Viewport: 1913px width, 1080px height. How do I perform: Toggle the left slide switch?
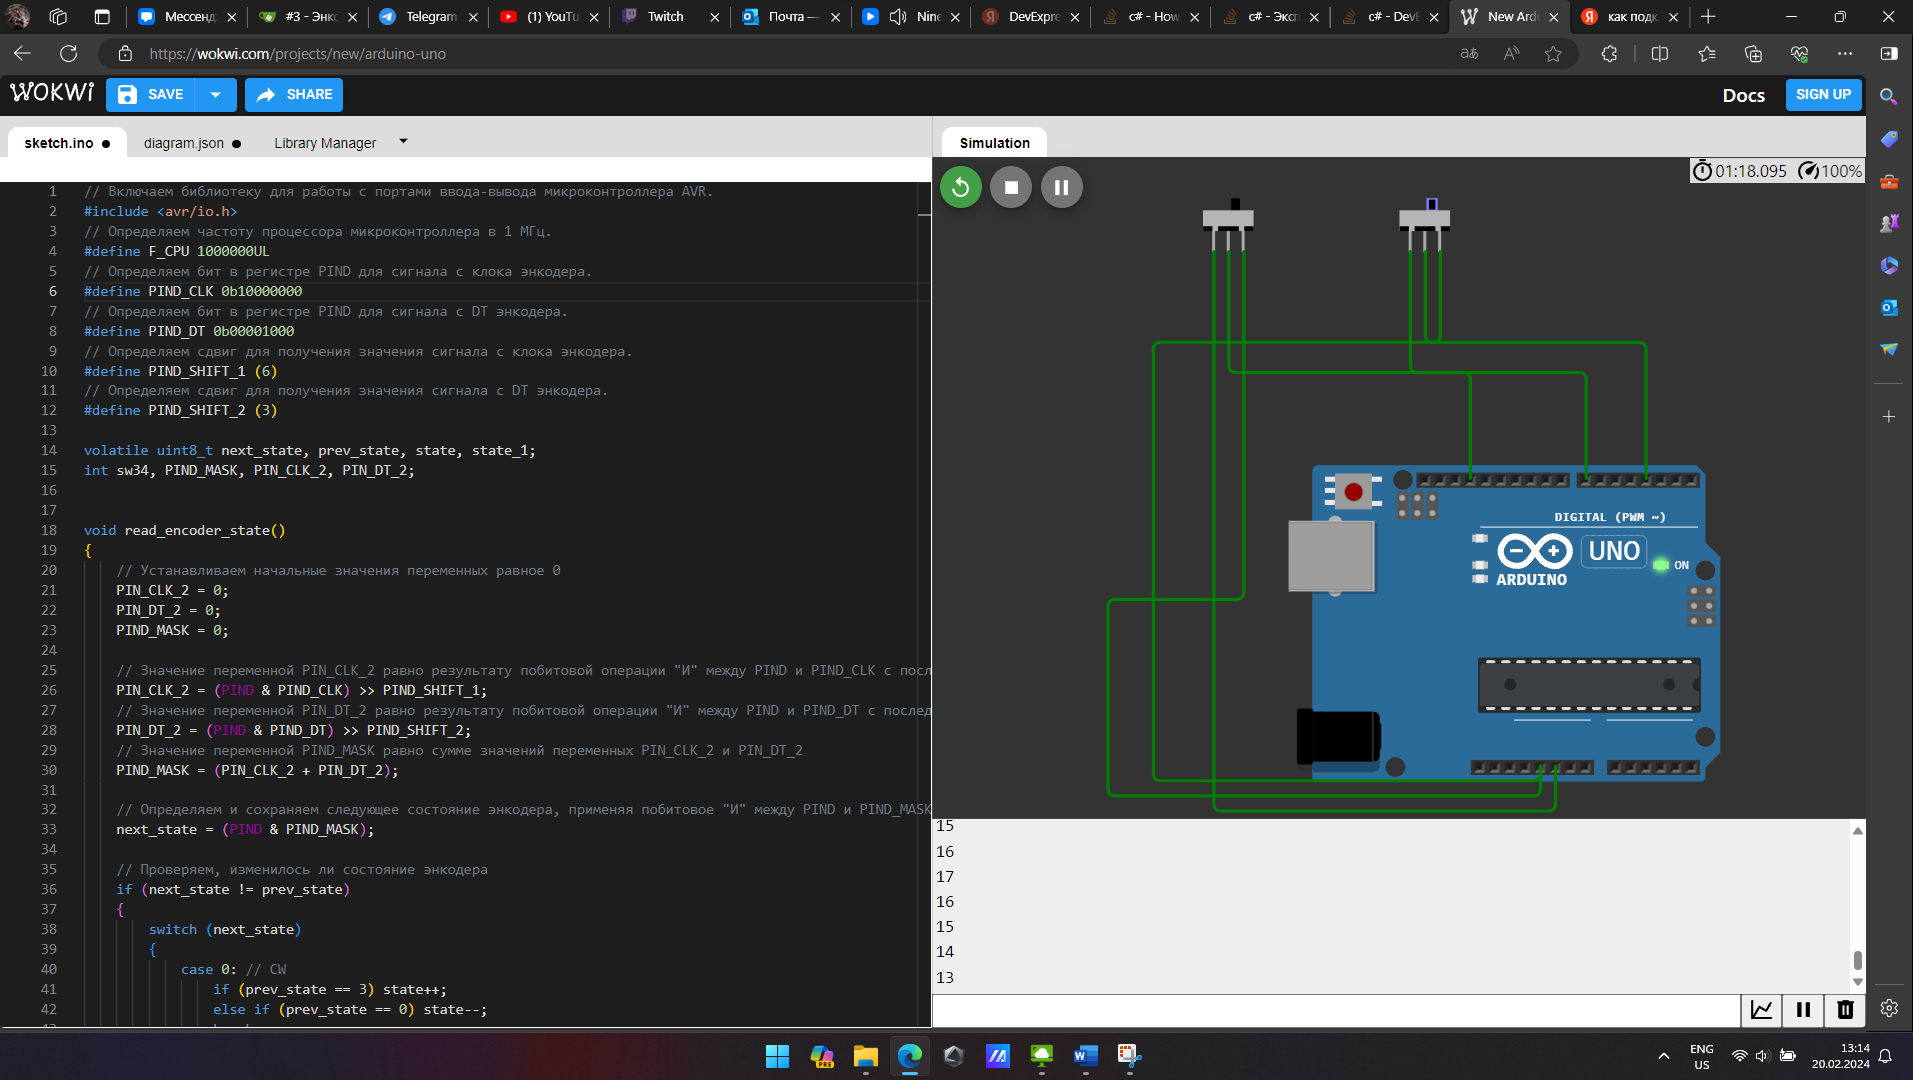[x=1228, y=217]
